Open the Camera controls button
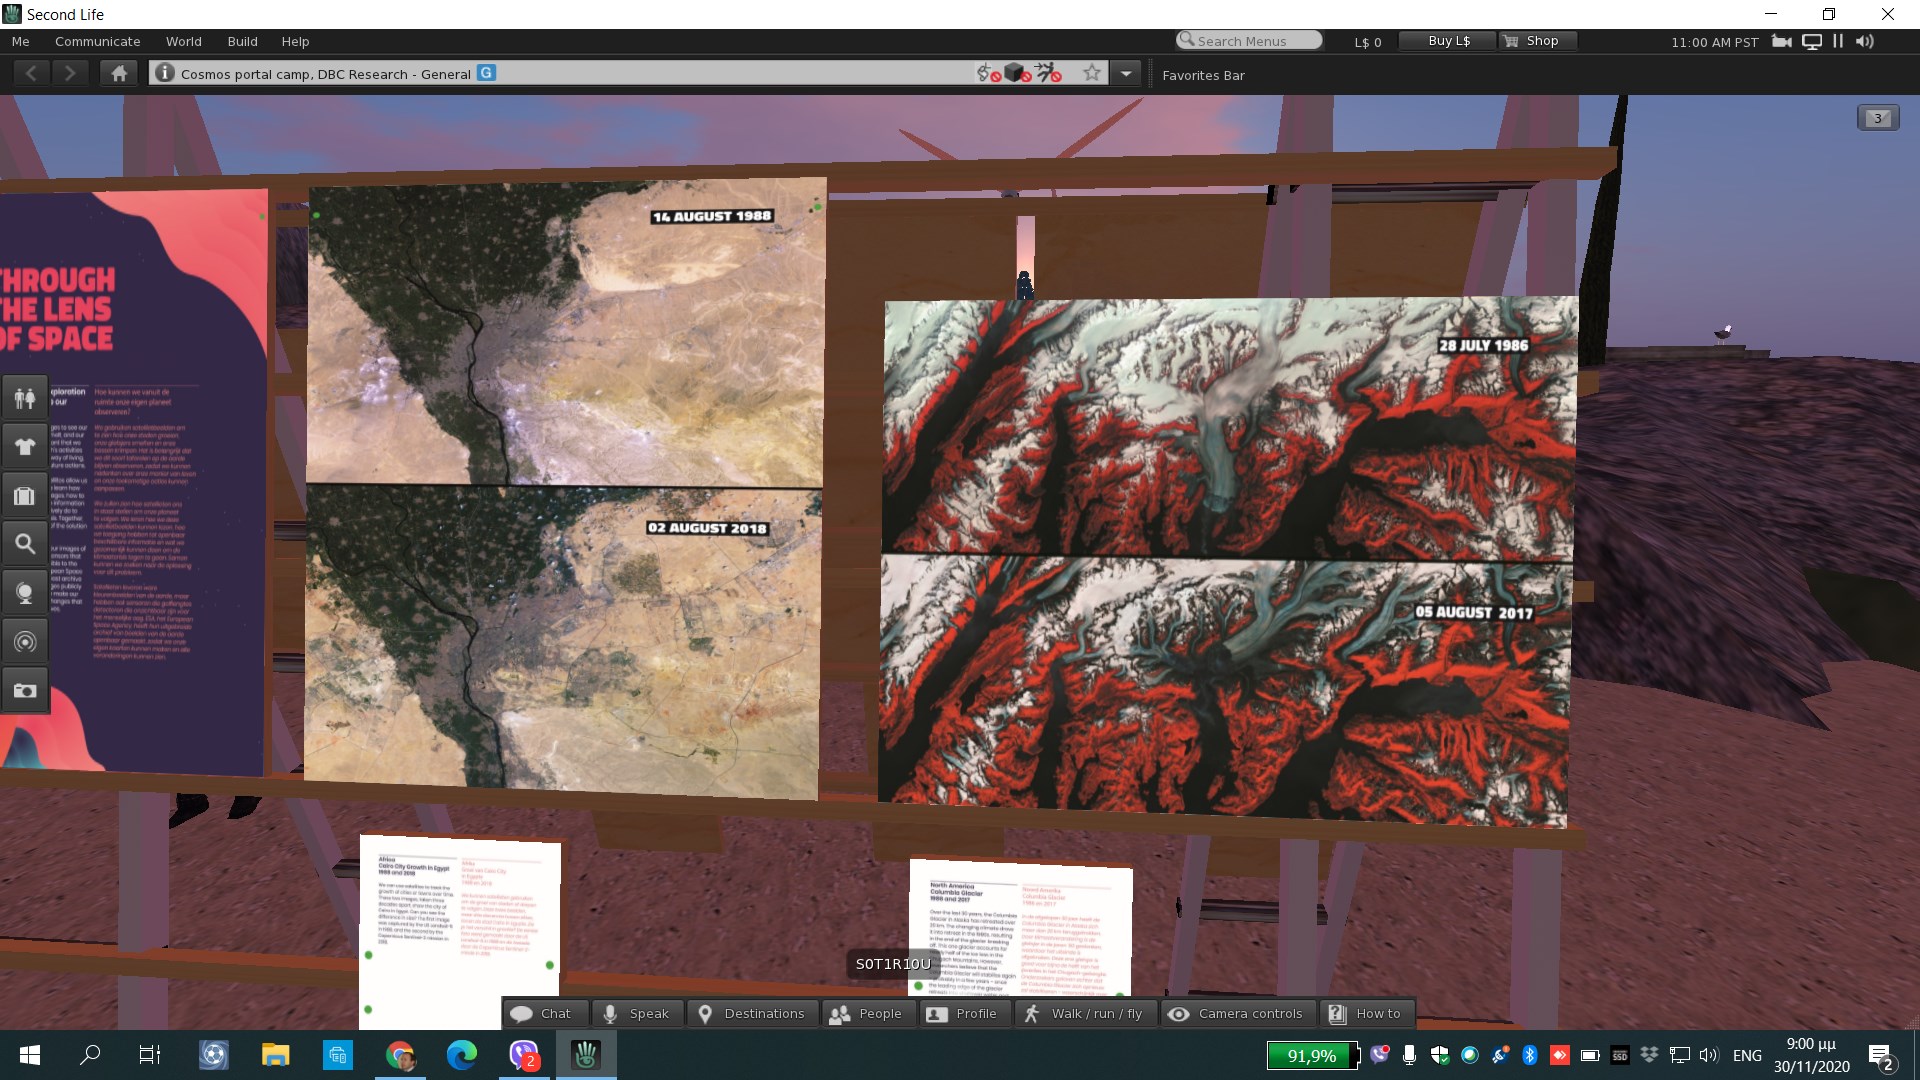This screenshot has width=1920, height=1080. pyautogui.click(x=1237, y=1014)
